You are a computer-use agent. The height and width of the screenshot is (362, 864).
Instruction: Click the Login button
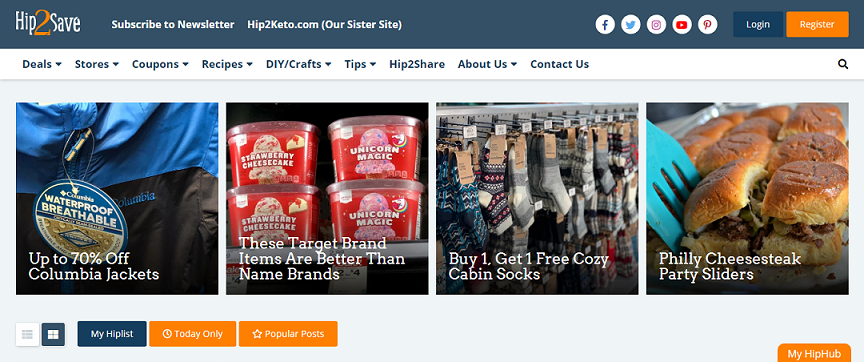pos(758,24)
